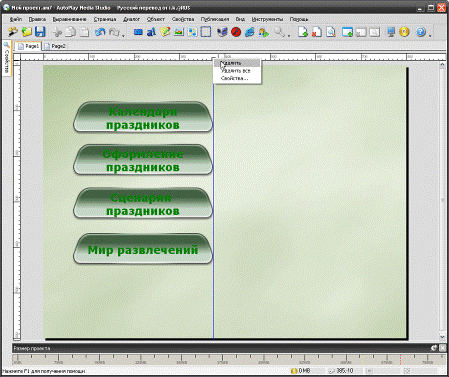The height and width of the screenshot is (377, 449).
Task: Open dropdown arrow next to the Redo icon
Action: pos(123,35)
